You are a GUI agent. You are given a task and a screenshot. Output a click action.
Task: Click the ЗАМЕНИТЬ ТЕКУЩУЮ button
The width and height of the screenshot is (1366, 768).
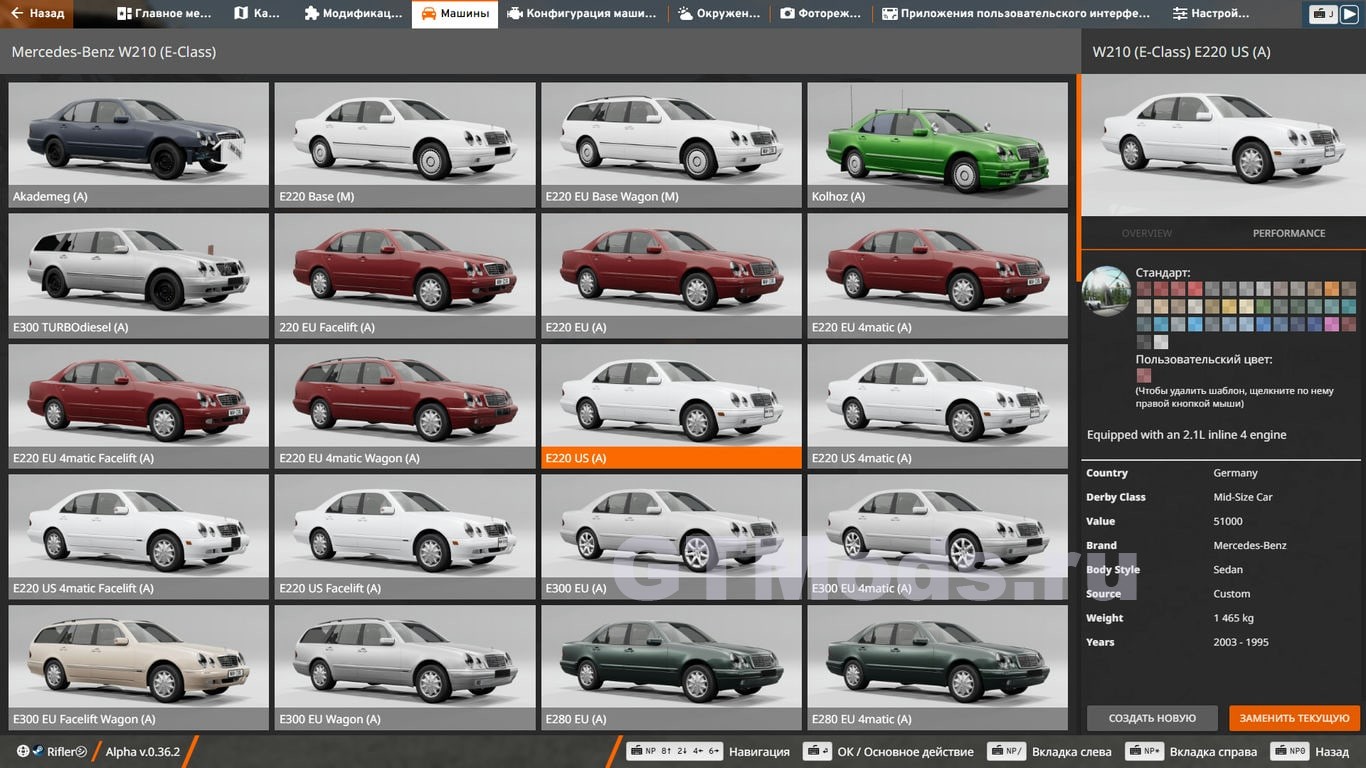pos(1294,718)
